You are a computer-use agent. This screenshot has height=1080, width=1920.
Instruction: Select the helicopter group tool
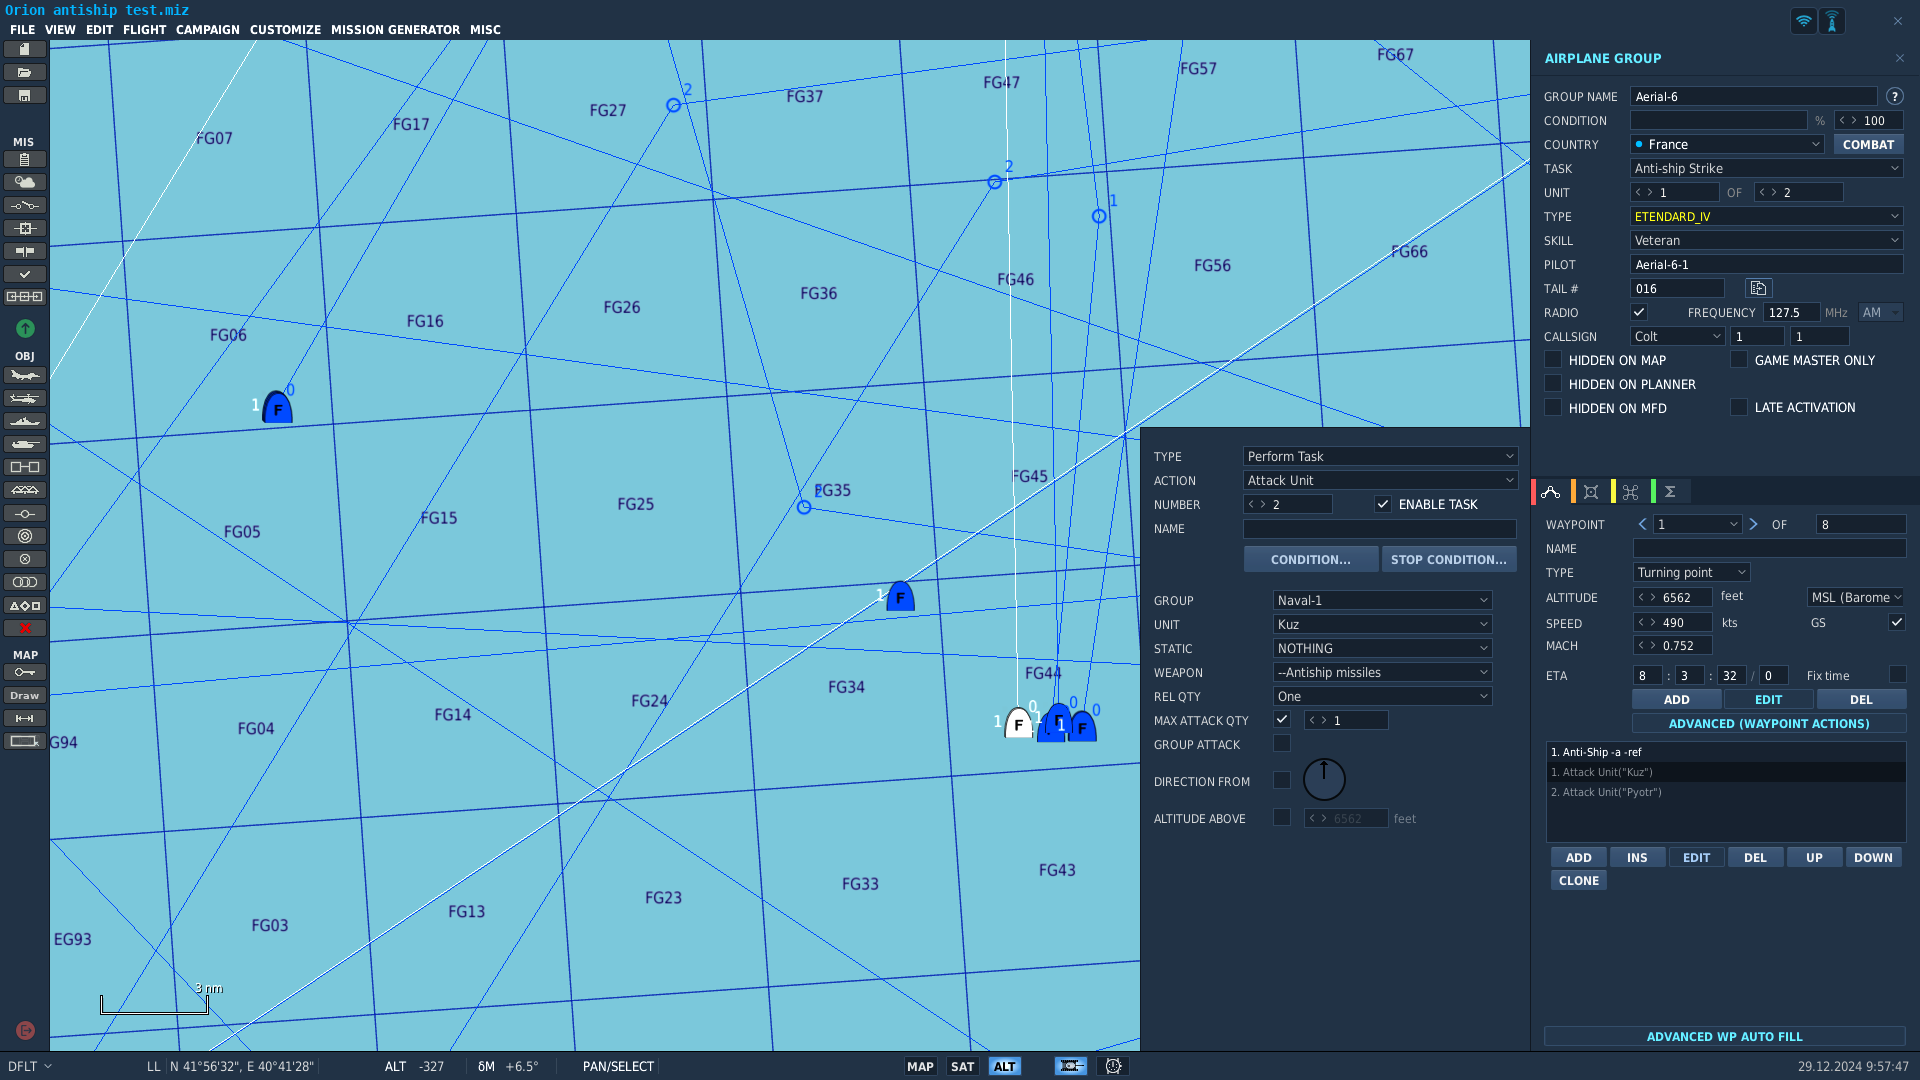[x=25, y=398]
